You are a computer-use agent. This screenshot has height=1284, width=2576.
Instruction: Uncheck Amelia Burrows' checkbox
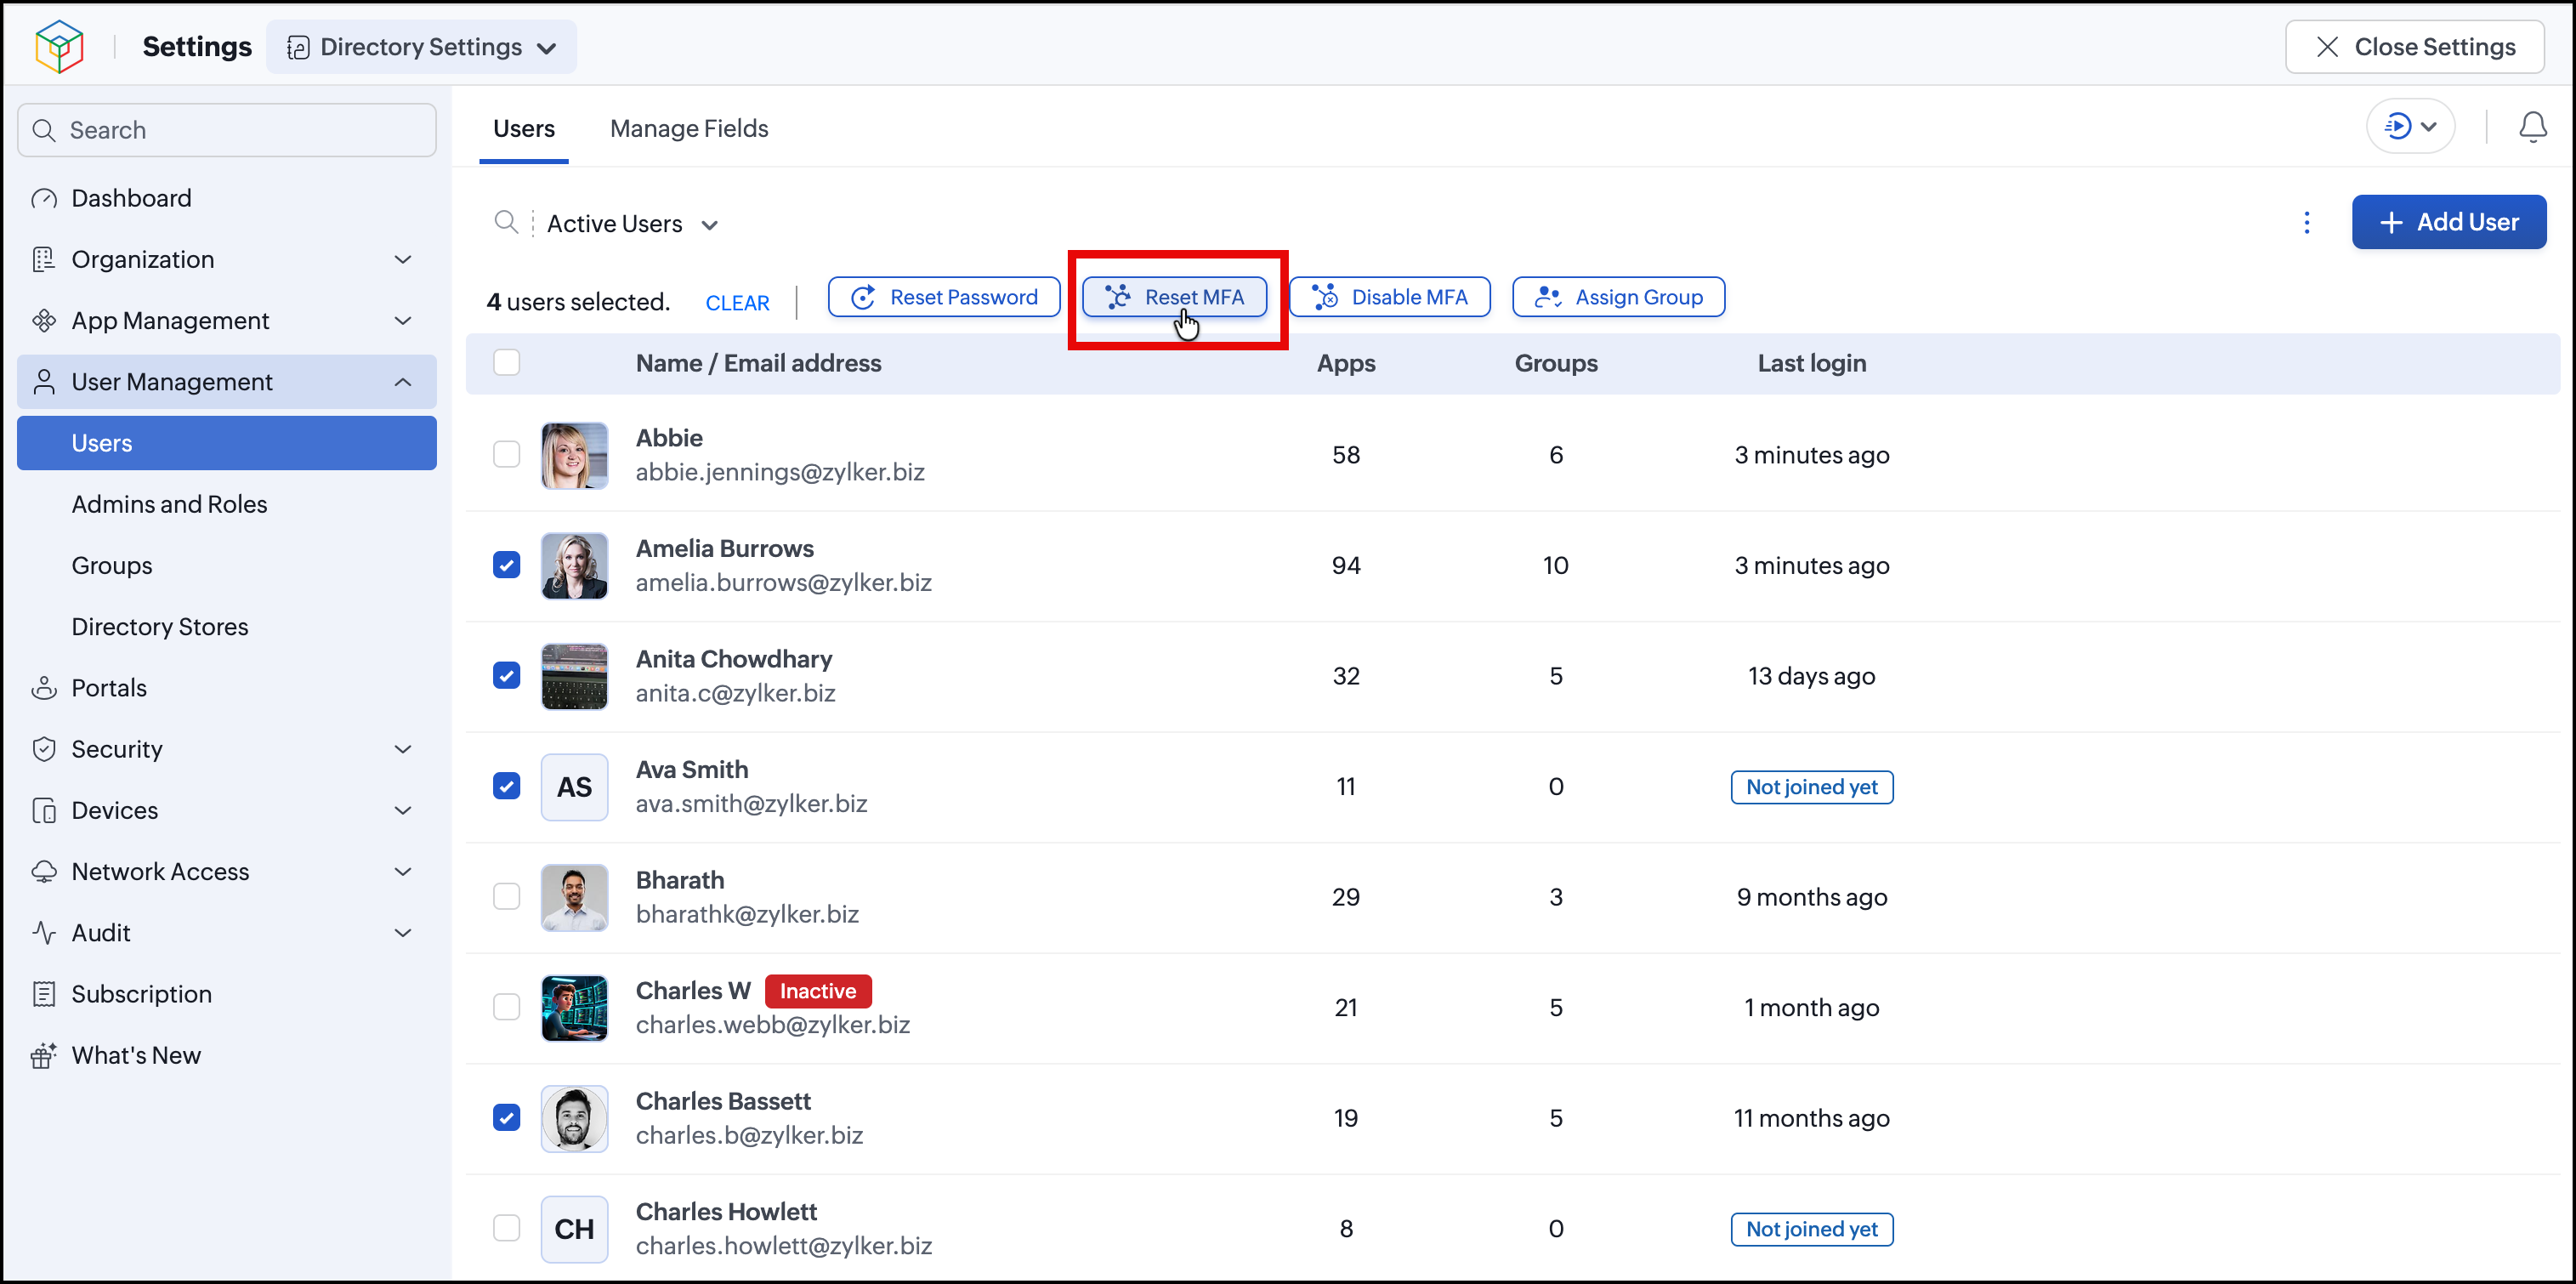click(506, 565)
